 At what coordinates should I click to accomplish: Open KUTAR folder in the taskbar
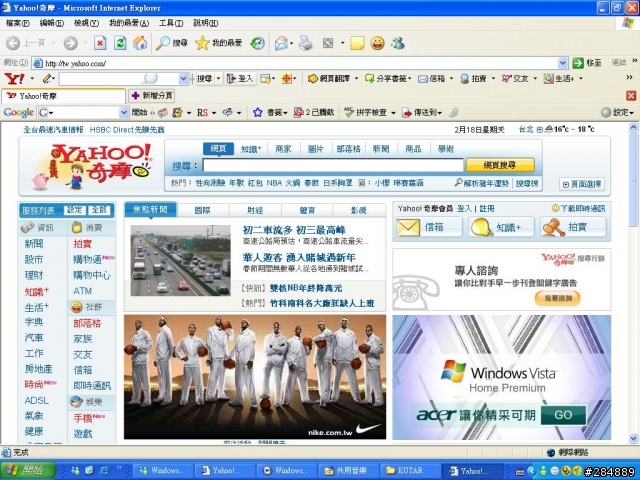coord(409,471)
